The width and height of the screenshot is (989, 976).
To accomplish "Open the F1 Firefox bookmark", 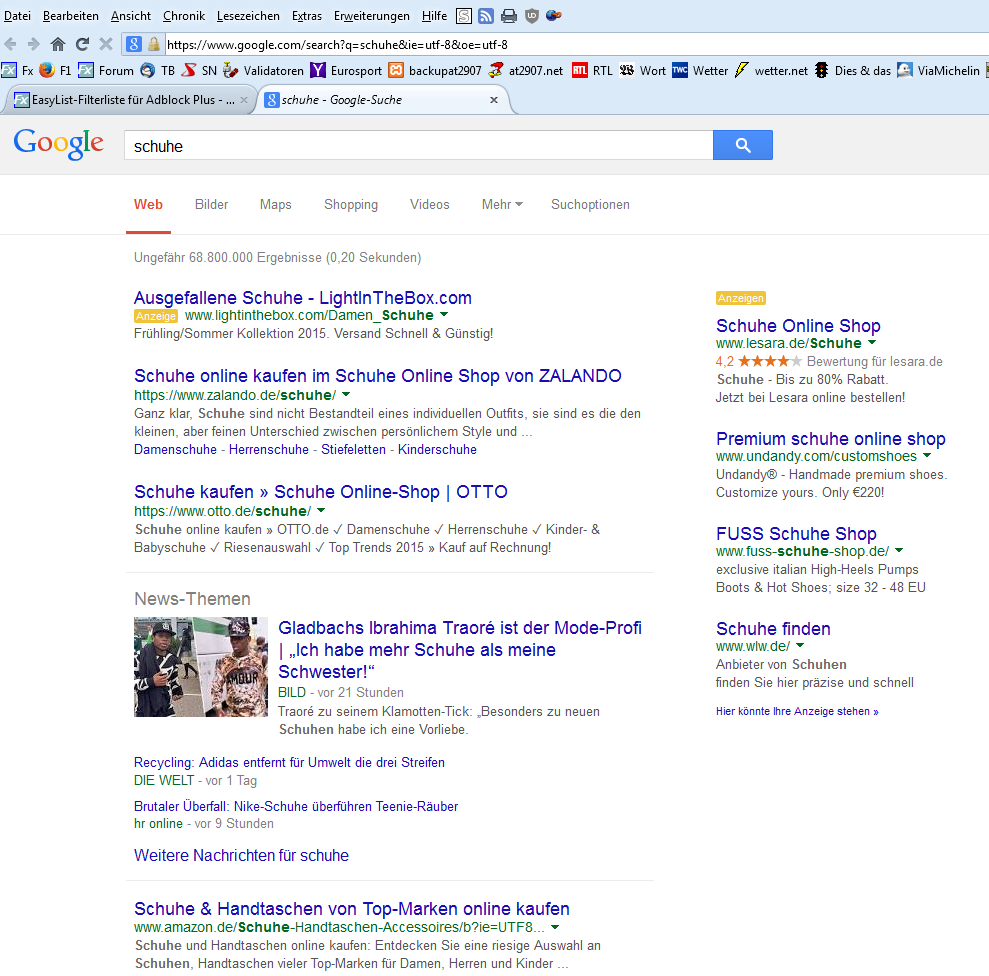I will (56, 71).
